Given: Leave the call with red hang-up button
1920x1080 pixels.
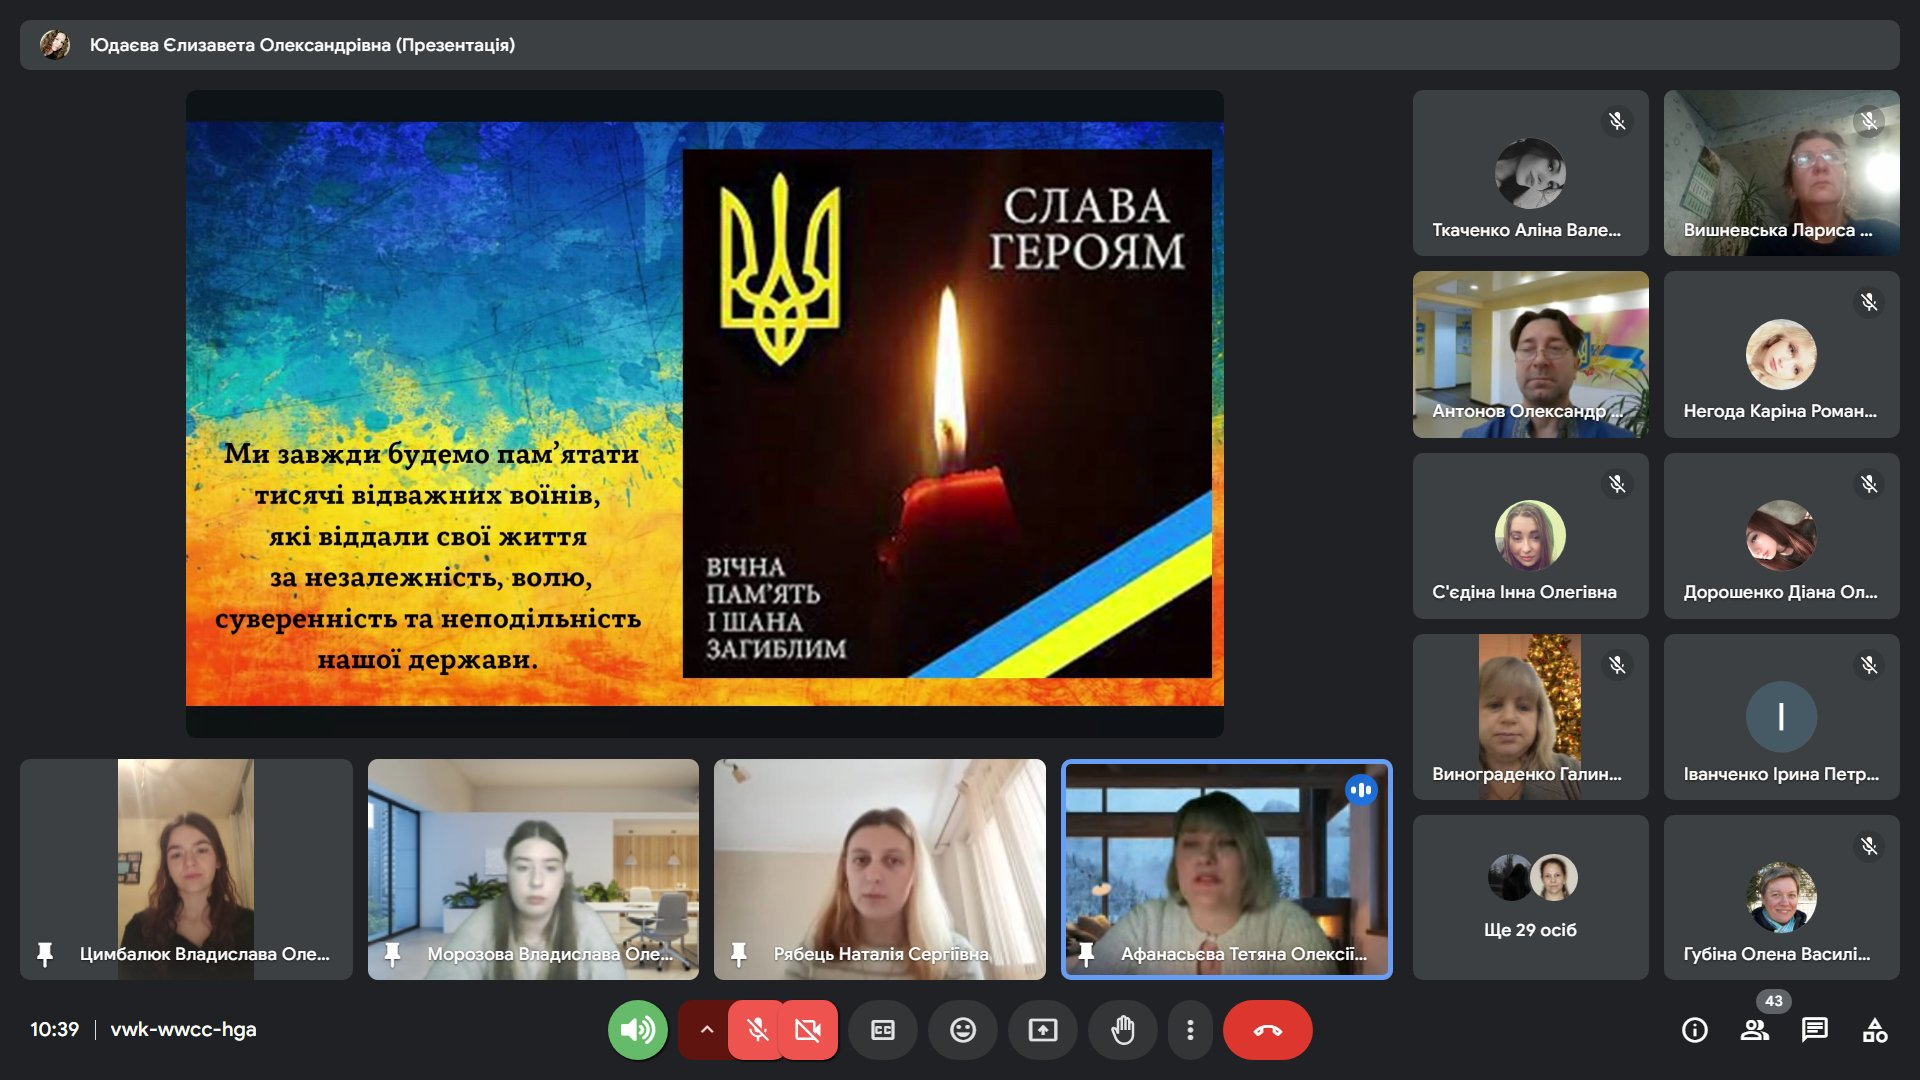Looking at the screenshot, I should click(1268, 1029).
